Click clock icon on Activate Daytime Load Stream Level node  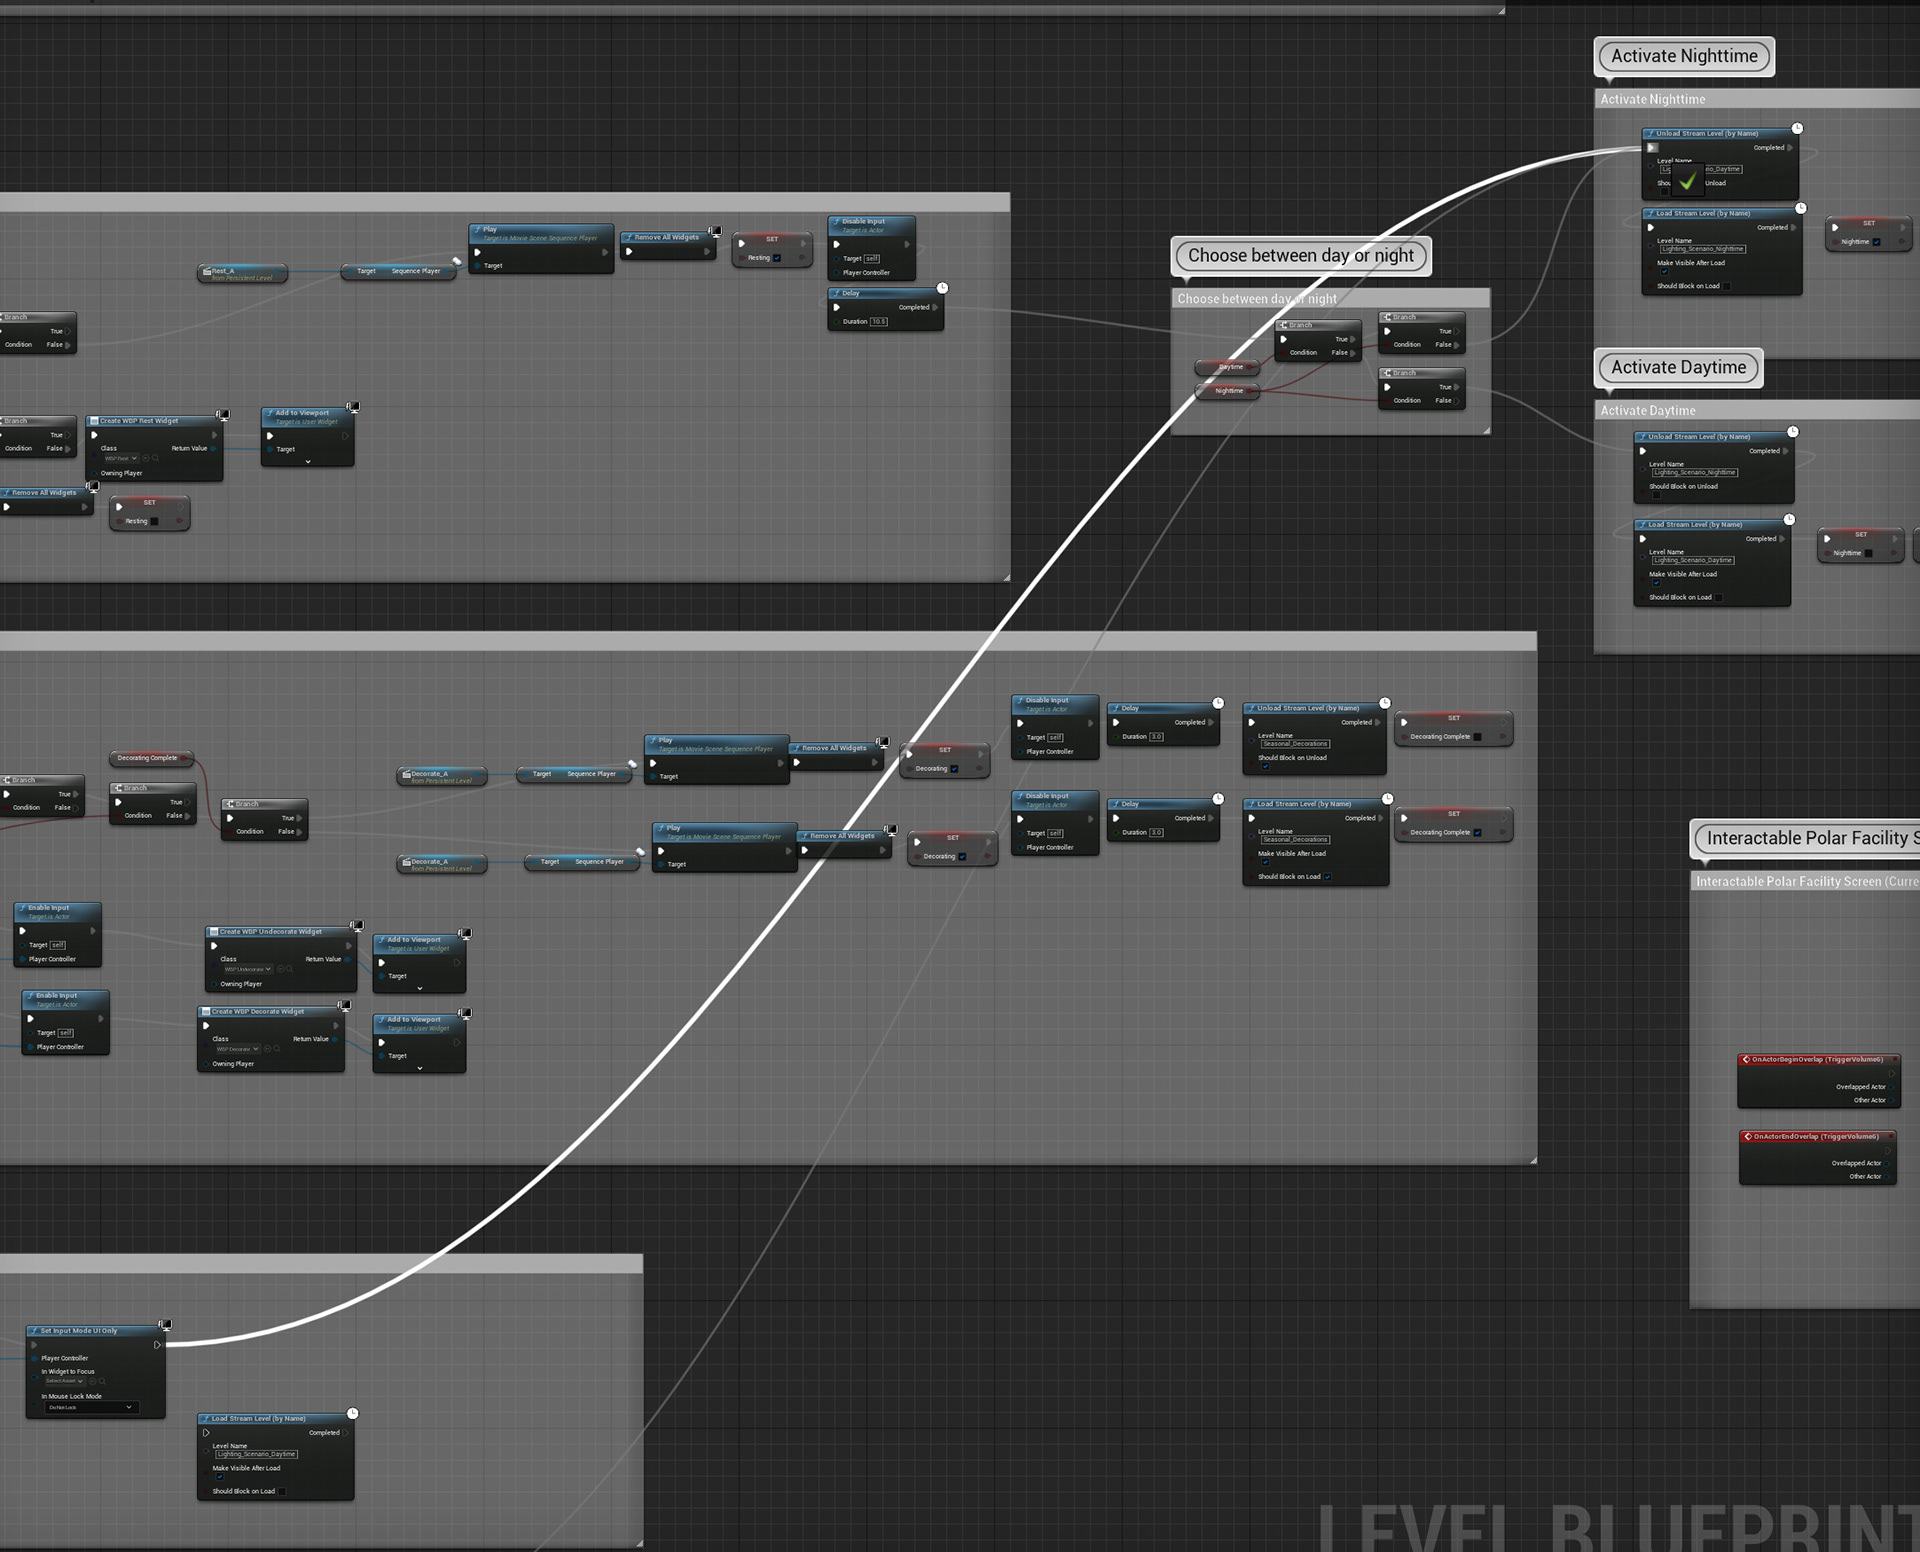click(1790, 519)
